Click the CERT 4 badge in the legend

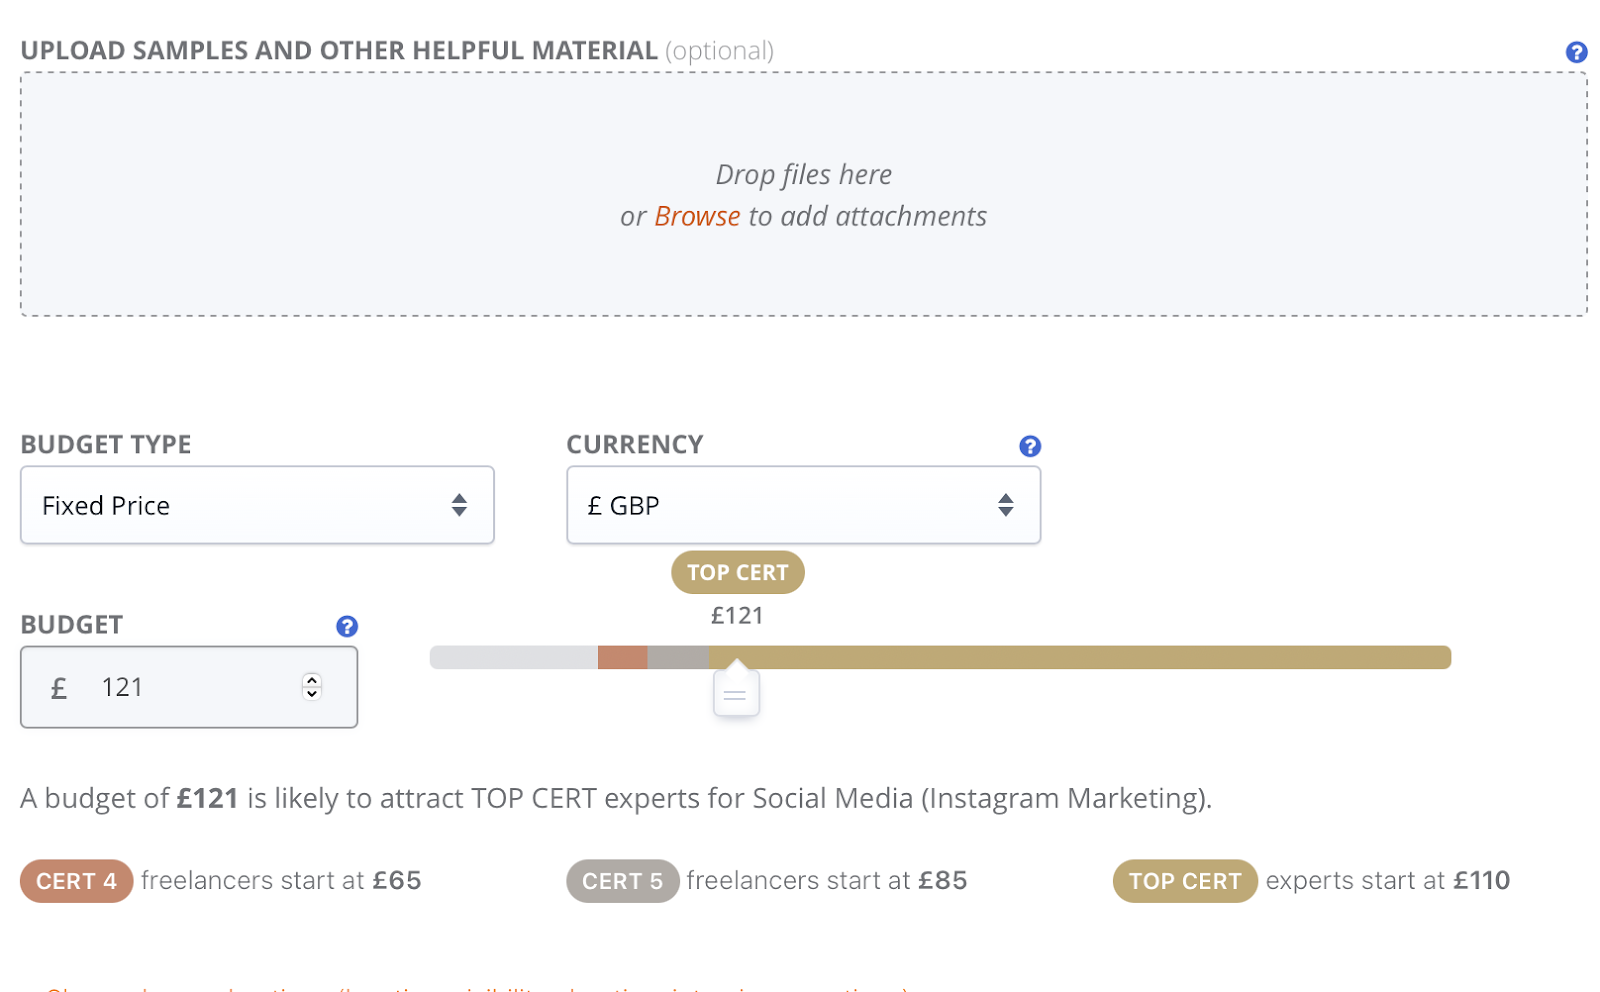76,881
